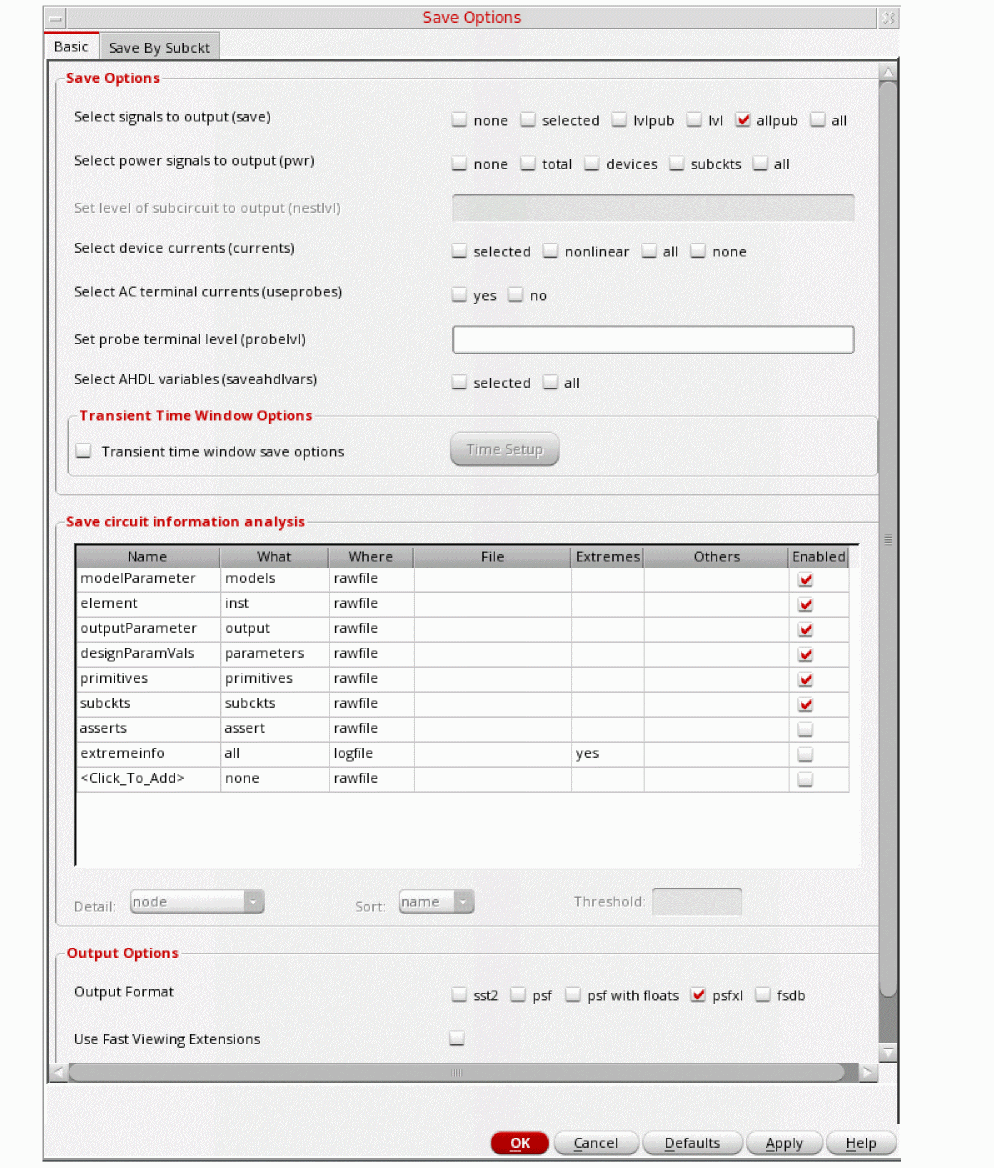Select 'psf with floats' output format

click(573, 994)
